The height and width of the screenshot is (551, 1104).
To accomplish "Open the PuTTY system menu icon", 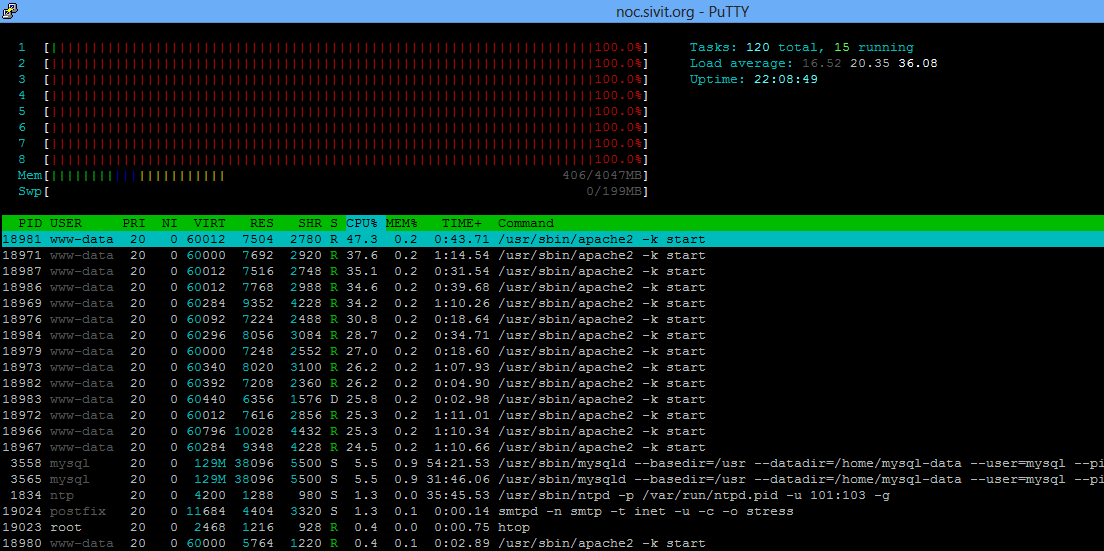I will point(10,11).
